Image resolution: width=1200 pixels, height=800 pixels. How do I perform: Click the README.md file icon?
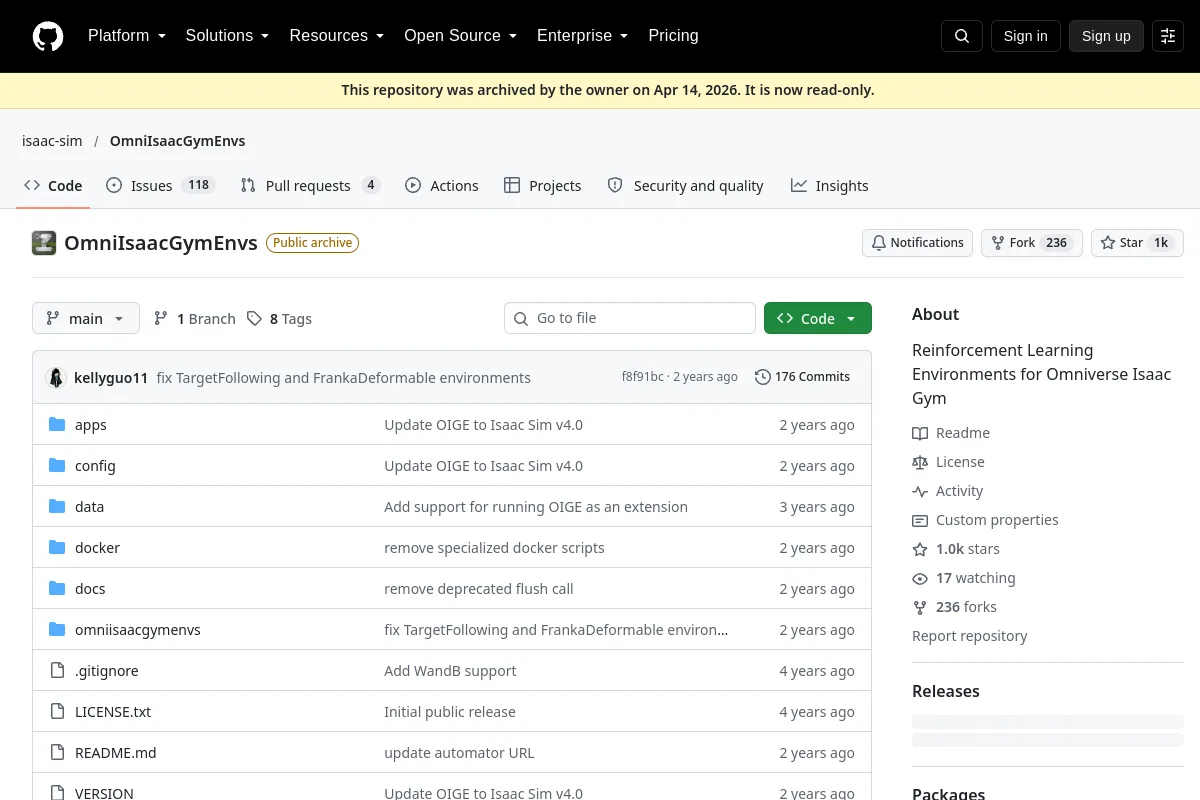point(57,753)
